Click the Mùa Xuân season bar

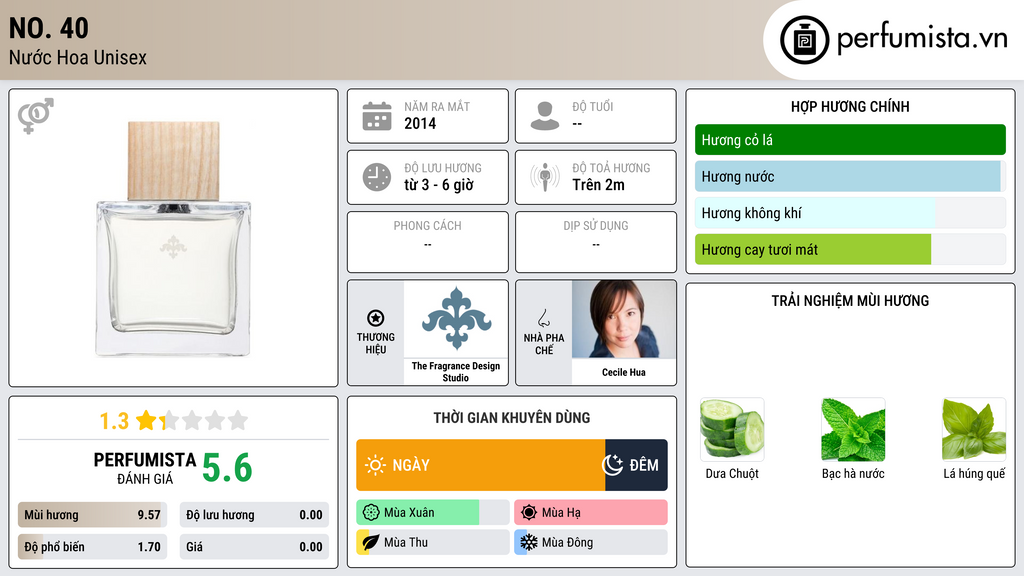click(x=433, y=513)
